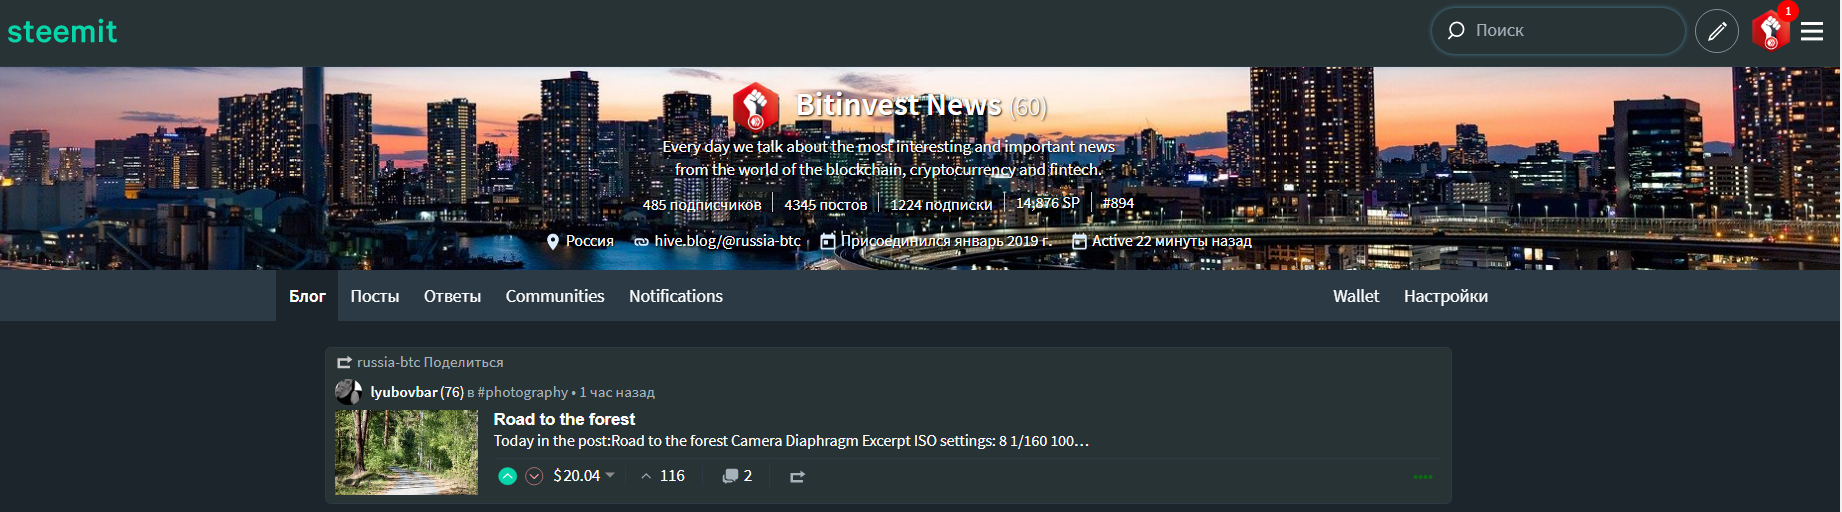The height and width of the screenshot is (512, 1842).
Task: Switch to the Посты tab
Action: 375,296
